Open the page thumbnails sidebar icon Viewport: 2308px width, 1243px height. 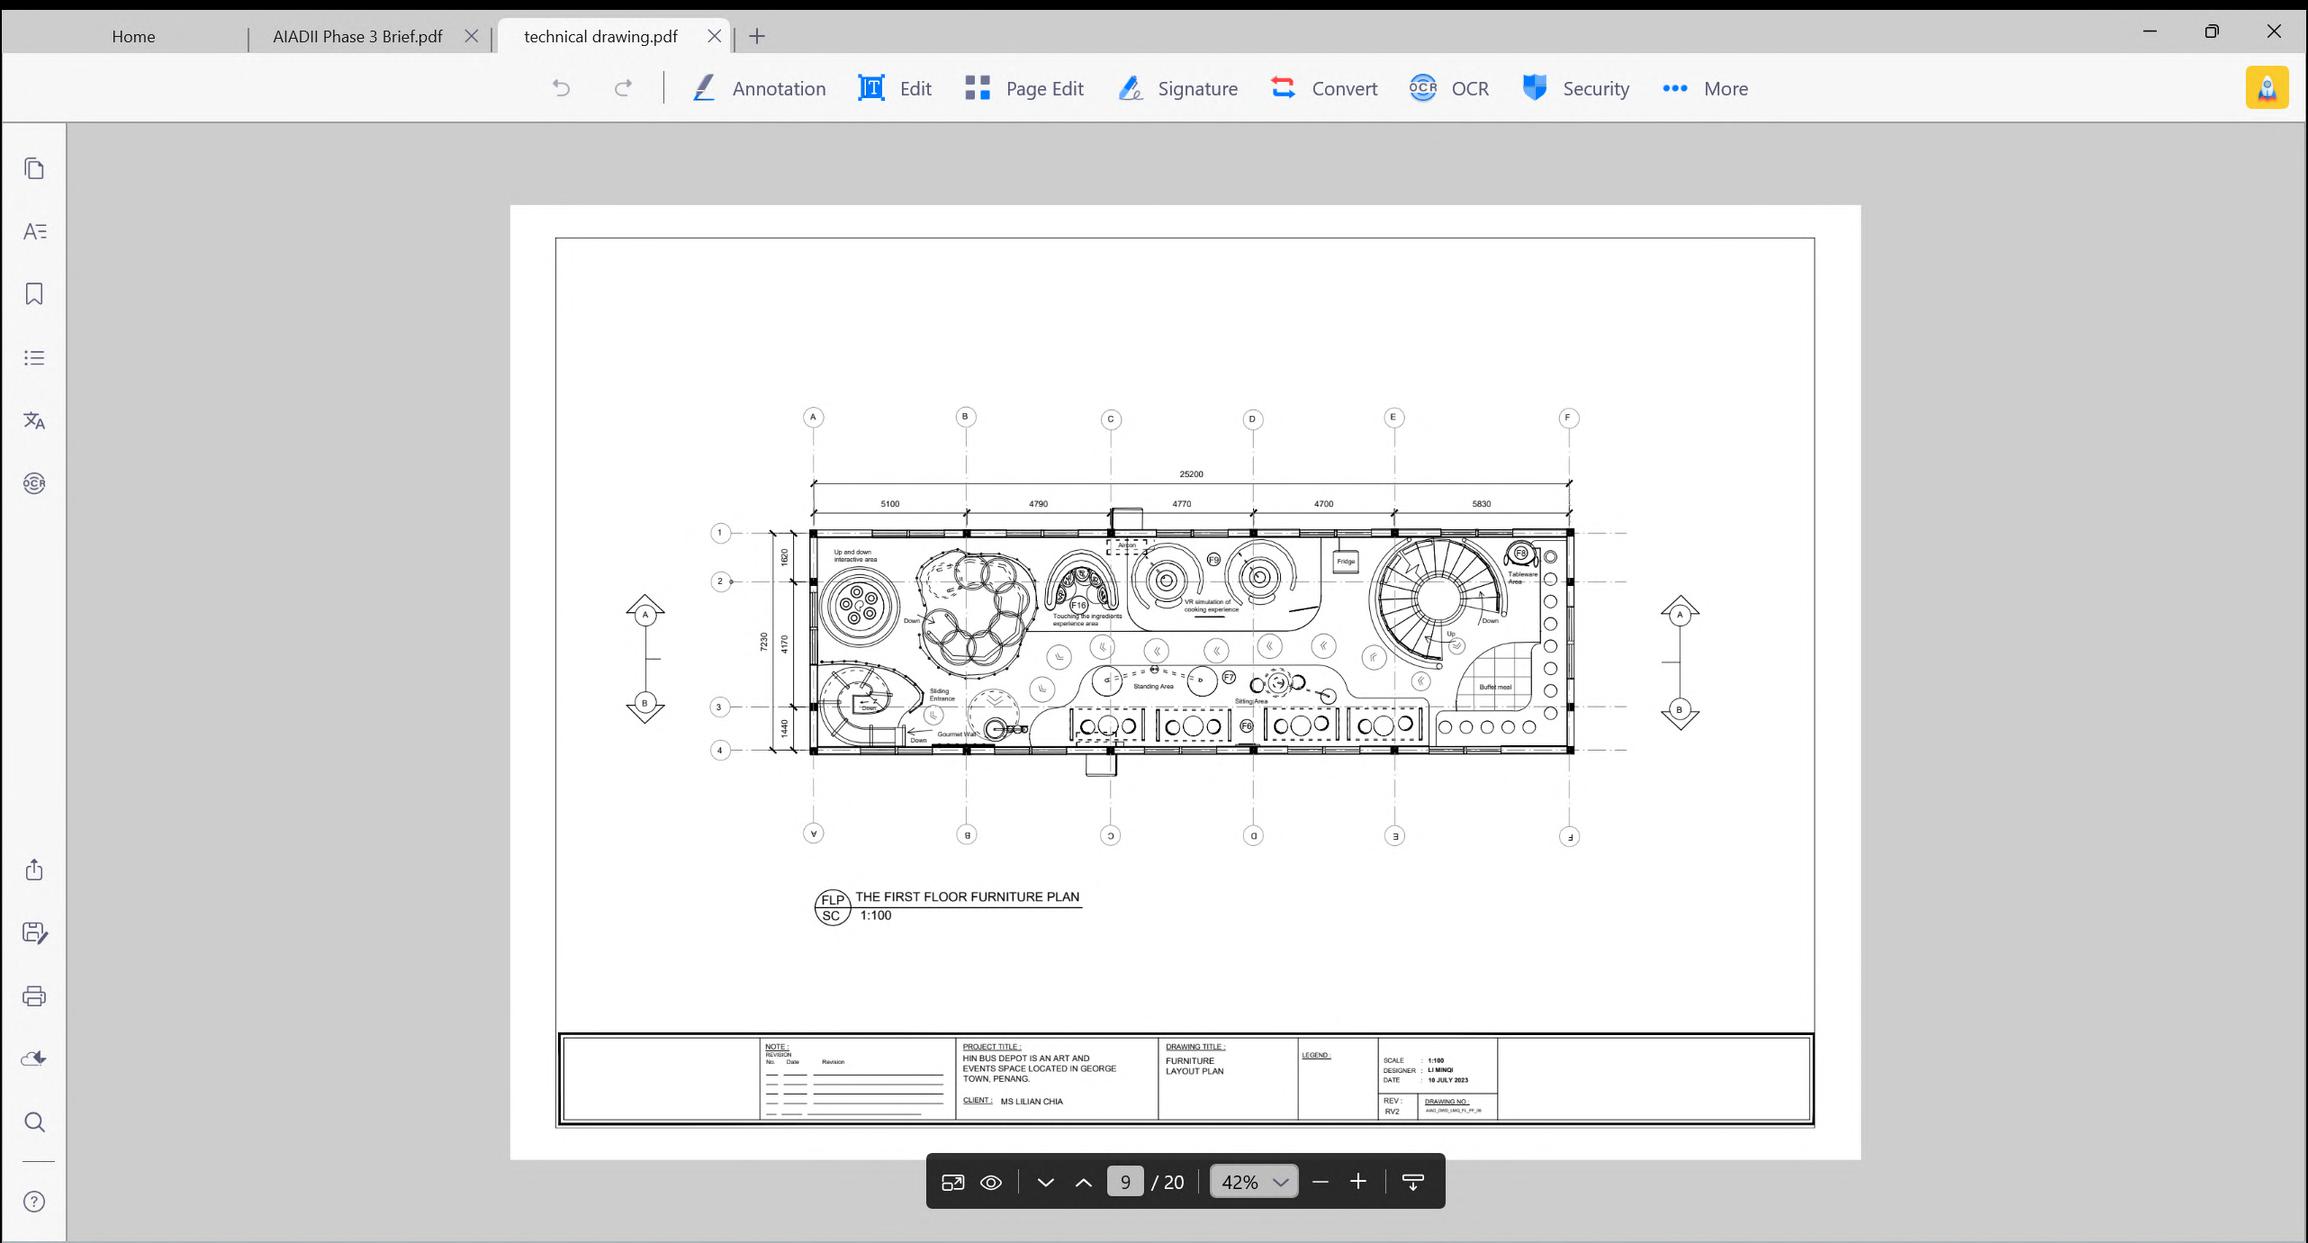point(34,169)
